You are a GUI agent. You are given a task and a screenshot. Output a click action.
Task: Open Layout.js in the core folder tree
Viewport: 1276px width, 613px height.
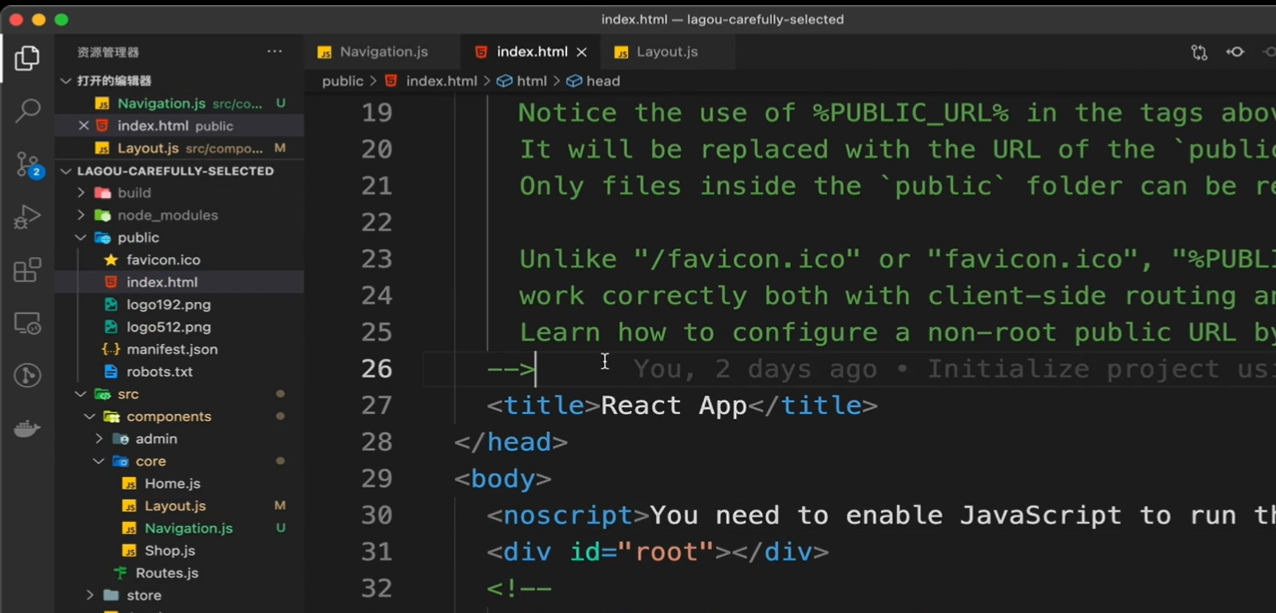click(x=175, y=506)
